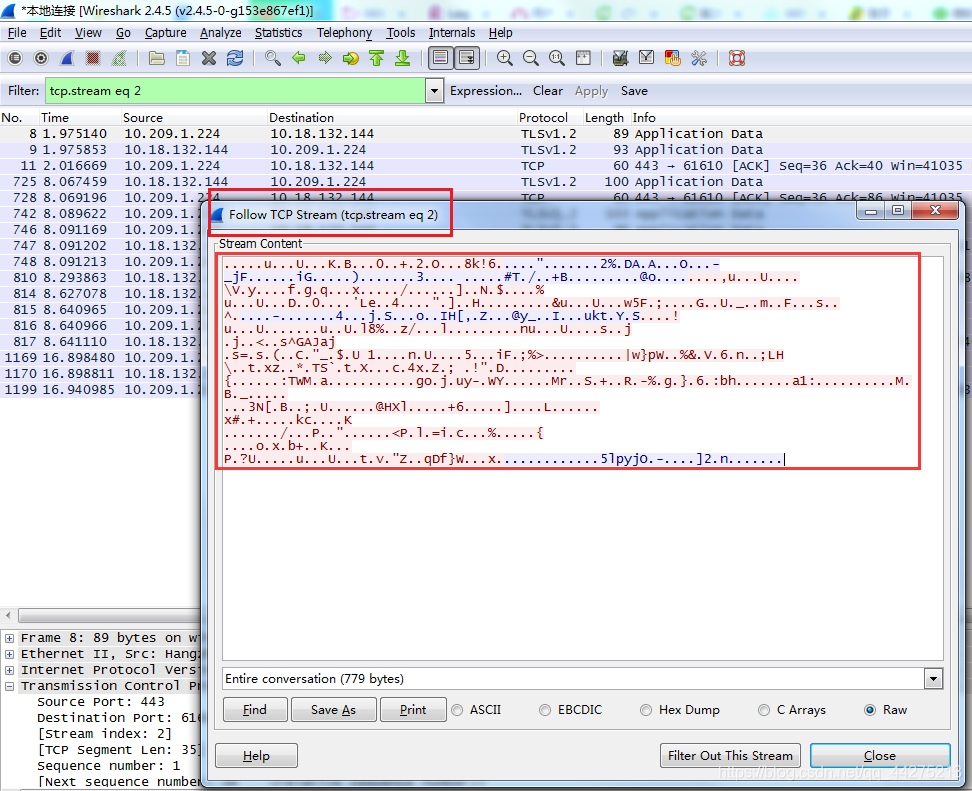Select the Source Port: 443 line

[x=100, y=702]
